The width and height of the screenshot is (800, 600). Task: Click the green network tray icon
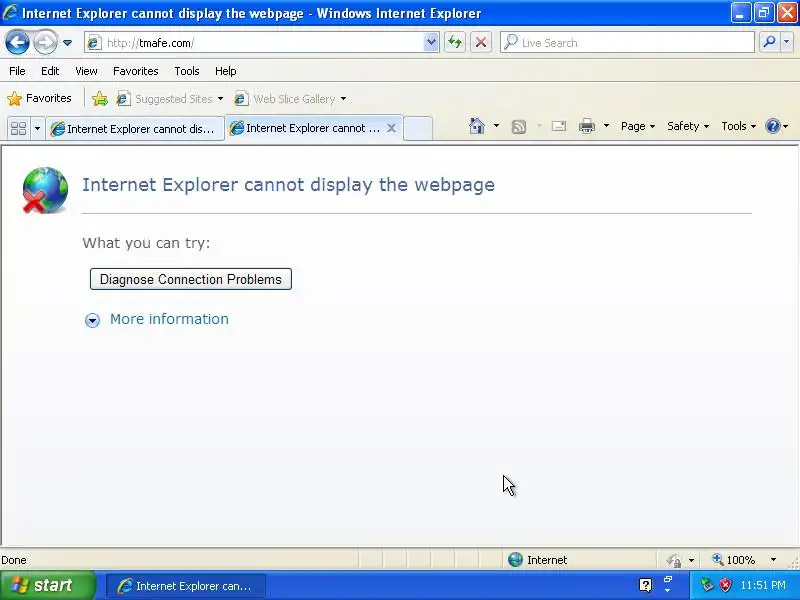(x=706, y=585)
